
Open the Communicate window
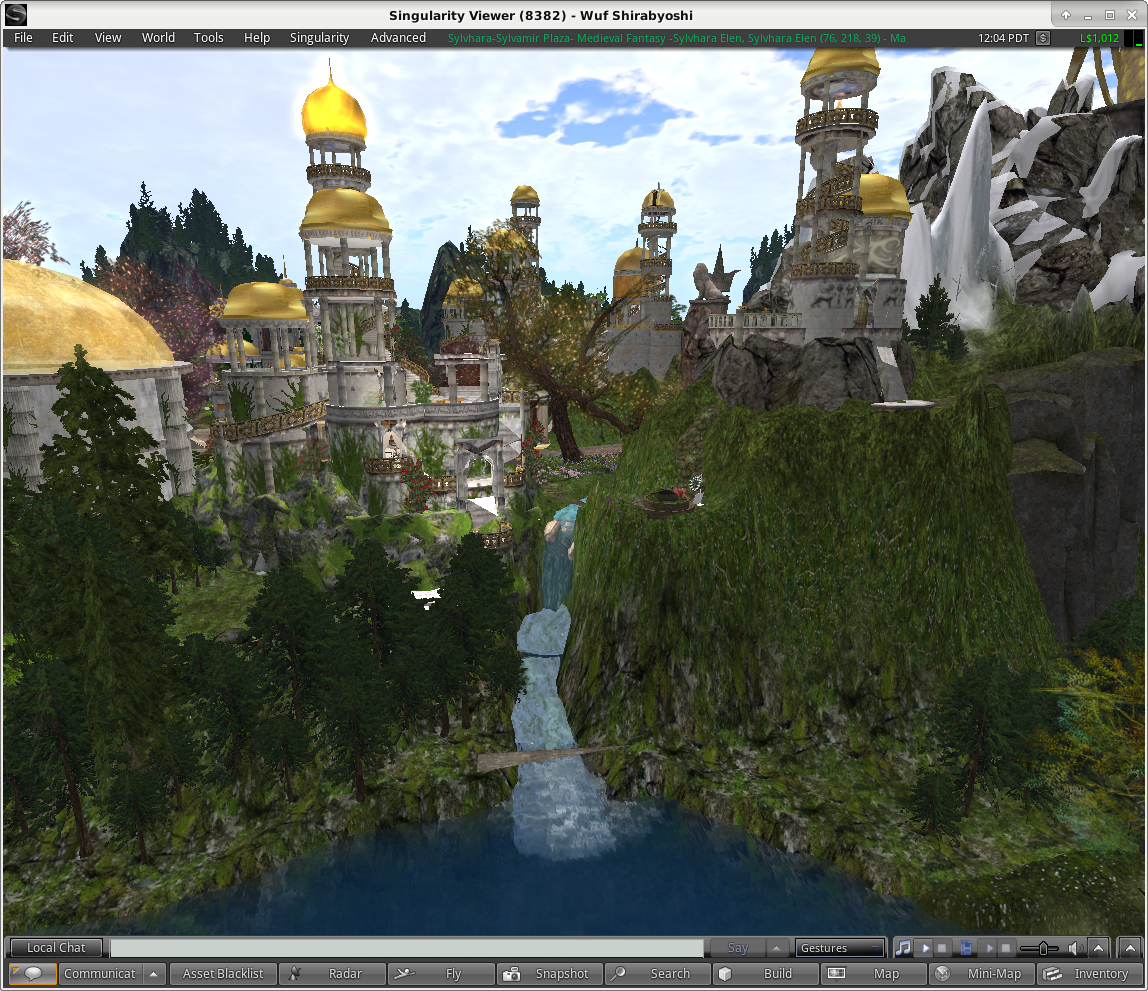click(x=100, y=973)
